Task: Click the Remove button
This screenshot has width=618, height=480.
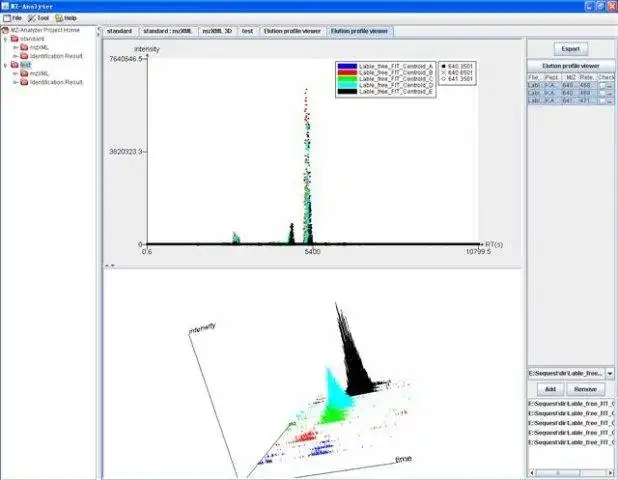Action: pos(585,389)
